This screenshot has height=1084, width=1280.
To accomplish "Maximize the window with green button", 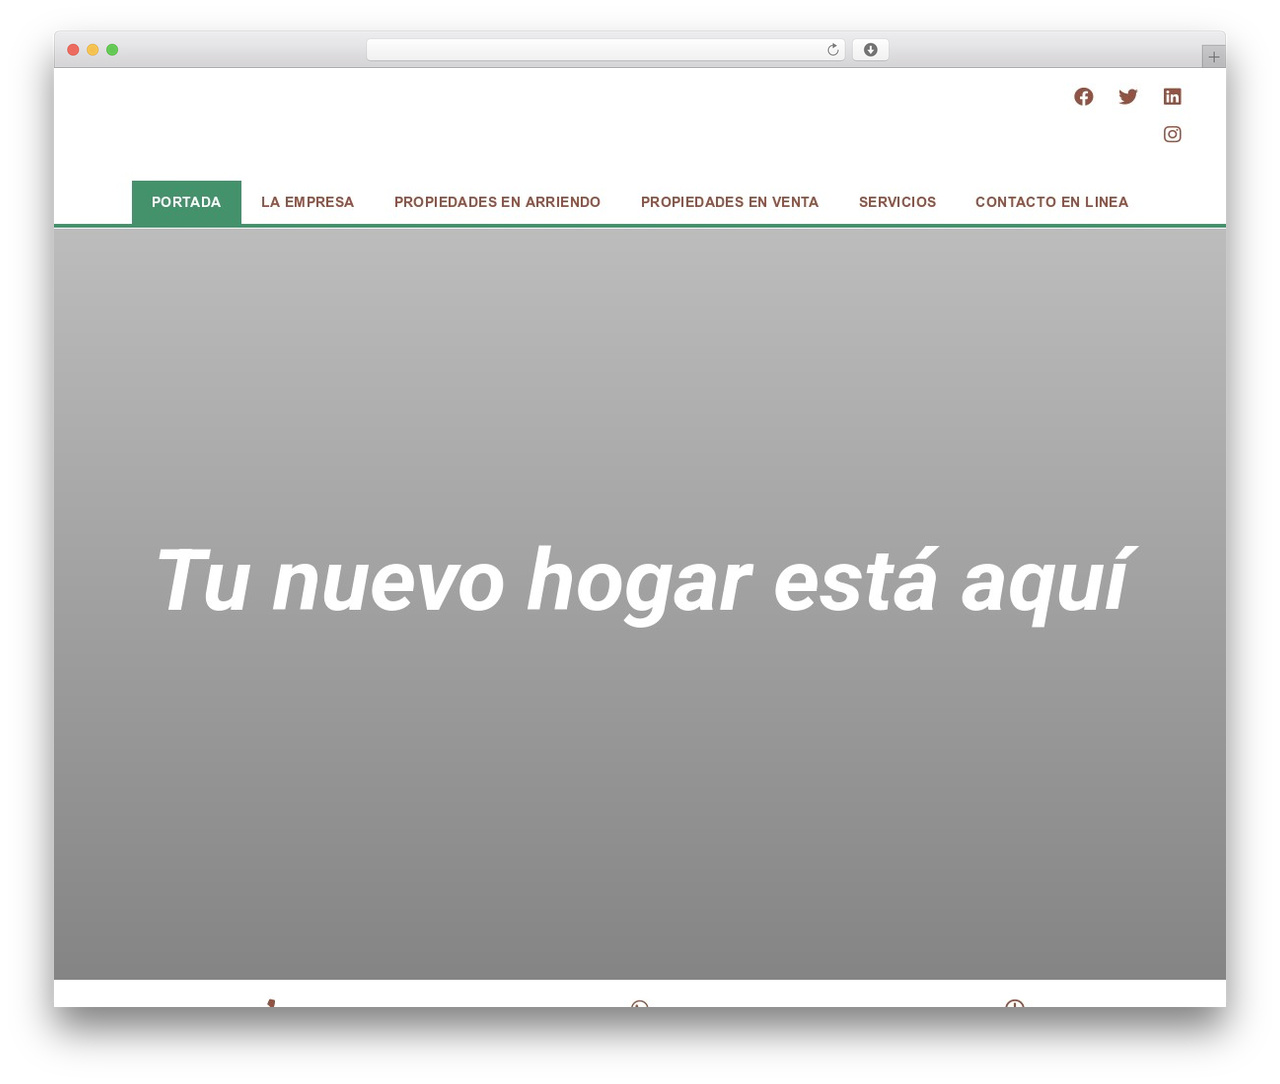I will (112, 50).
